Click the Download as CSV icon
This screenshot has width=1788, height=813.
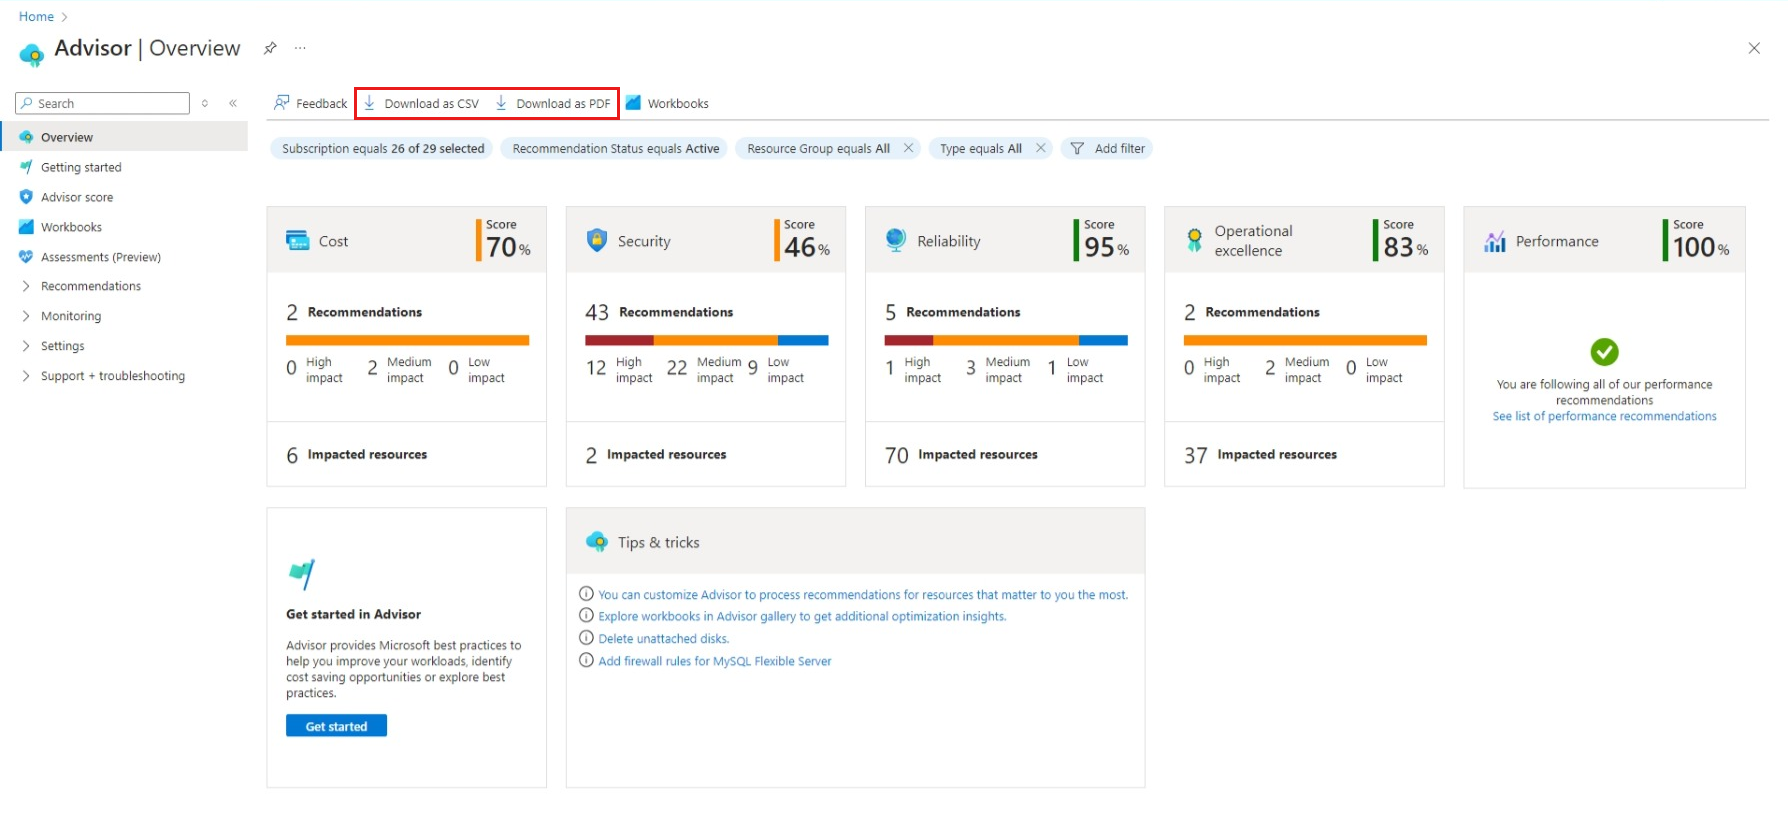point(369,103)
